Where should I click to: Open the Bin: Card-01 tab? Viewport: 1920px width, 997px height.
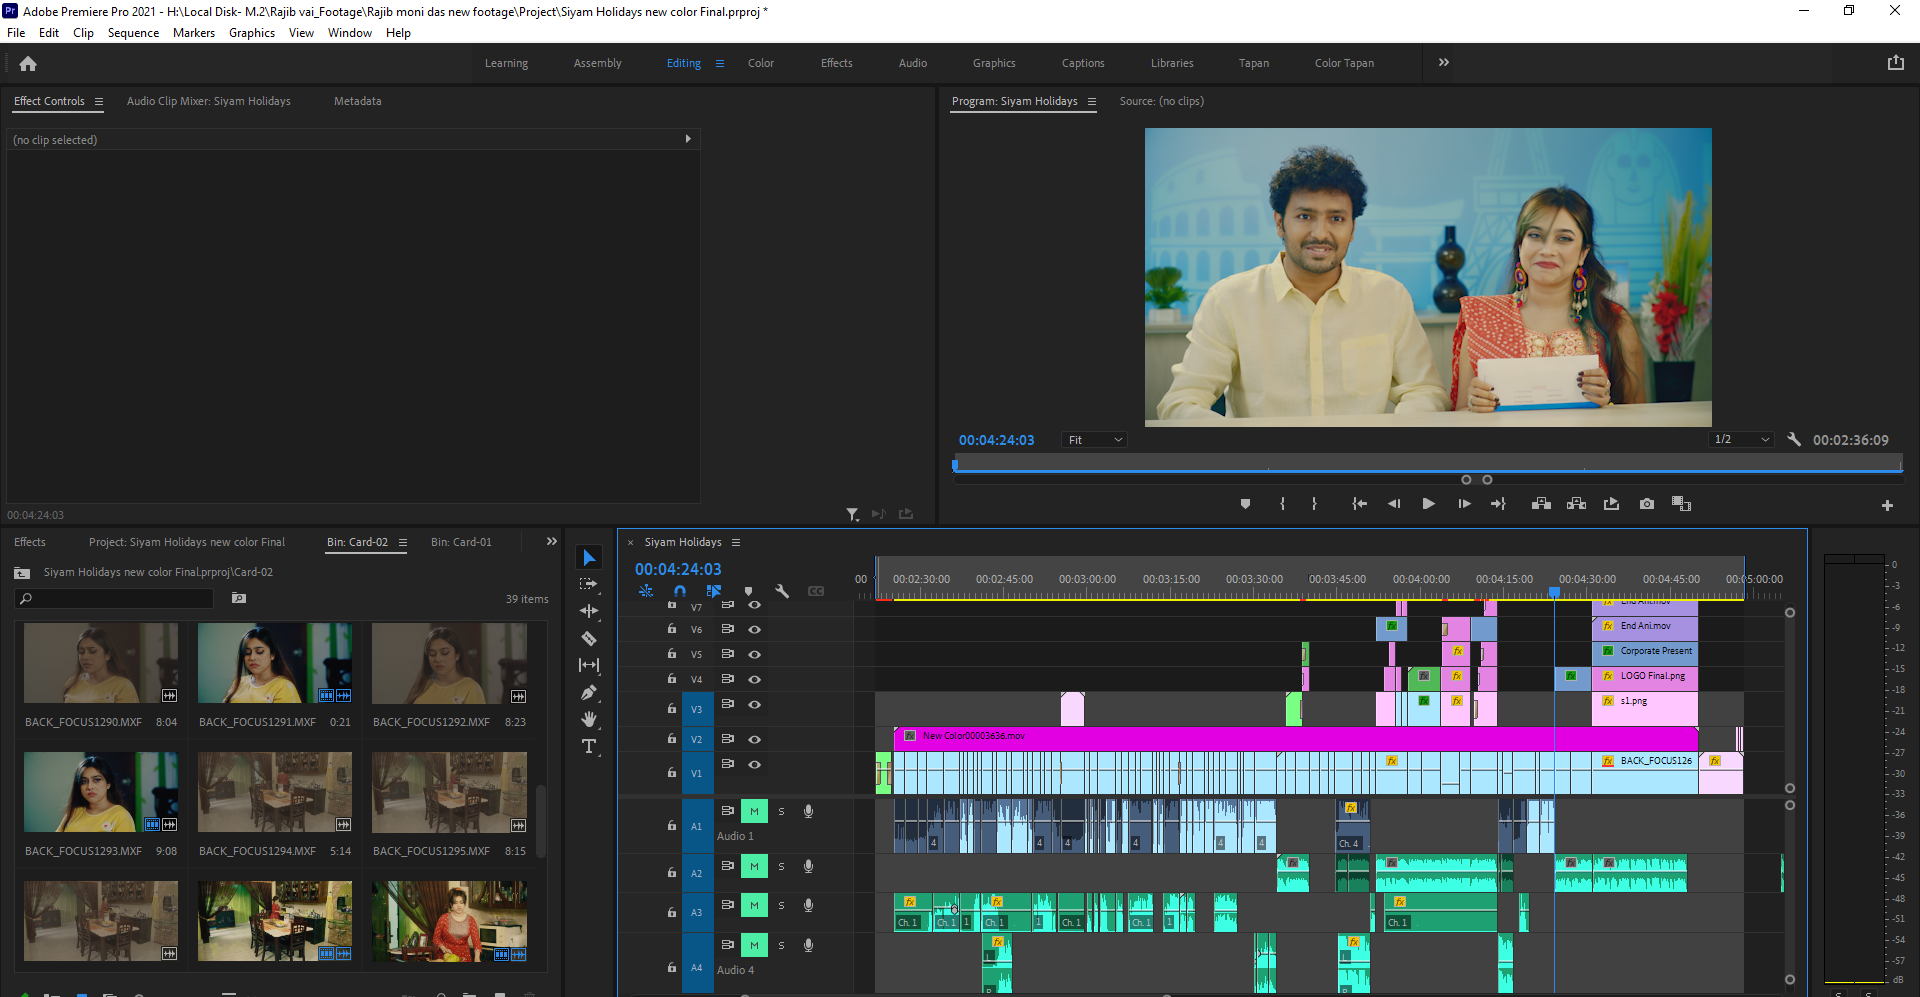coord(461,542)
